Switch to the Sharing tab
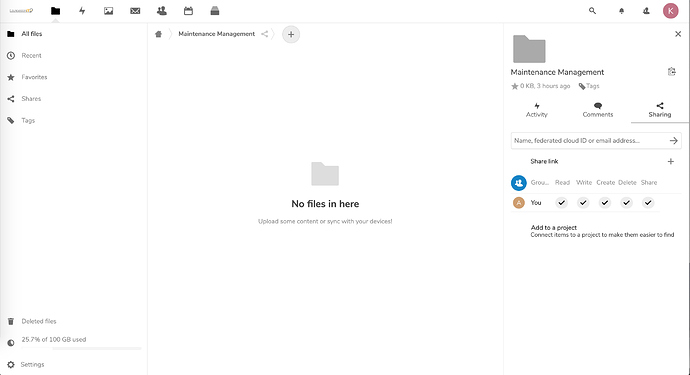 (x=660, y=110)
